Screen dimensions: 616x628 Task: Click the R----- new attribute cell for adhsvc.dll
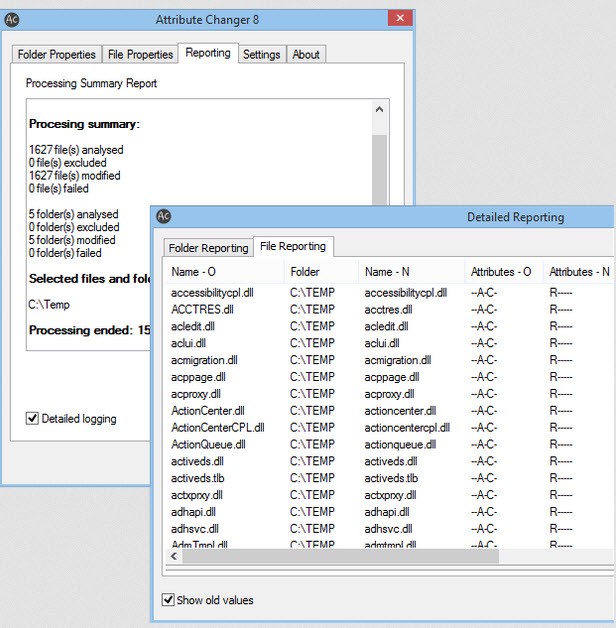tap(561, 529)
